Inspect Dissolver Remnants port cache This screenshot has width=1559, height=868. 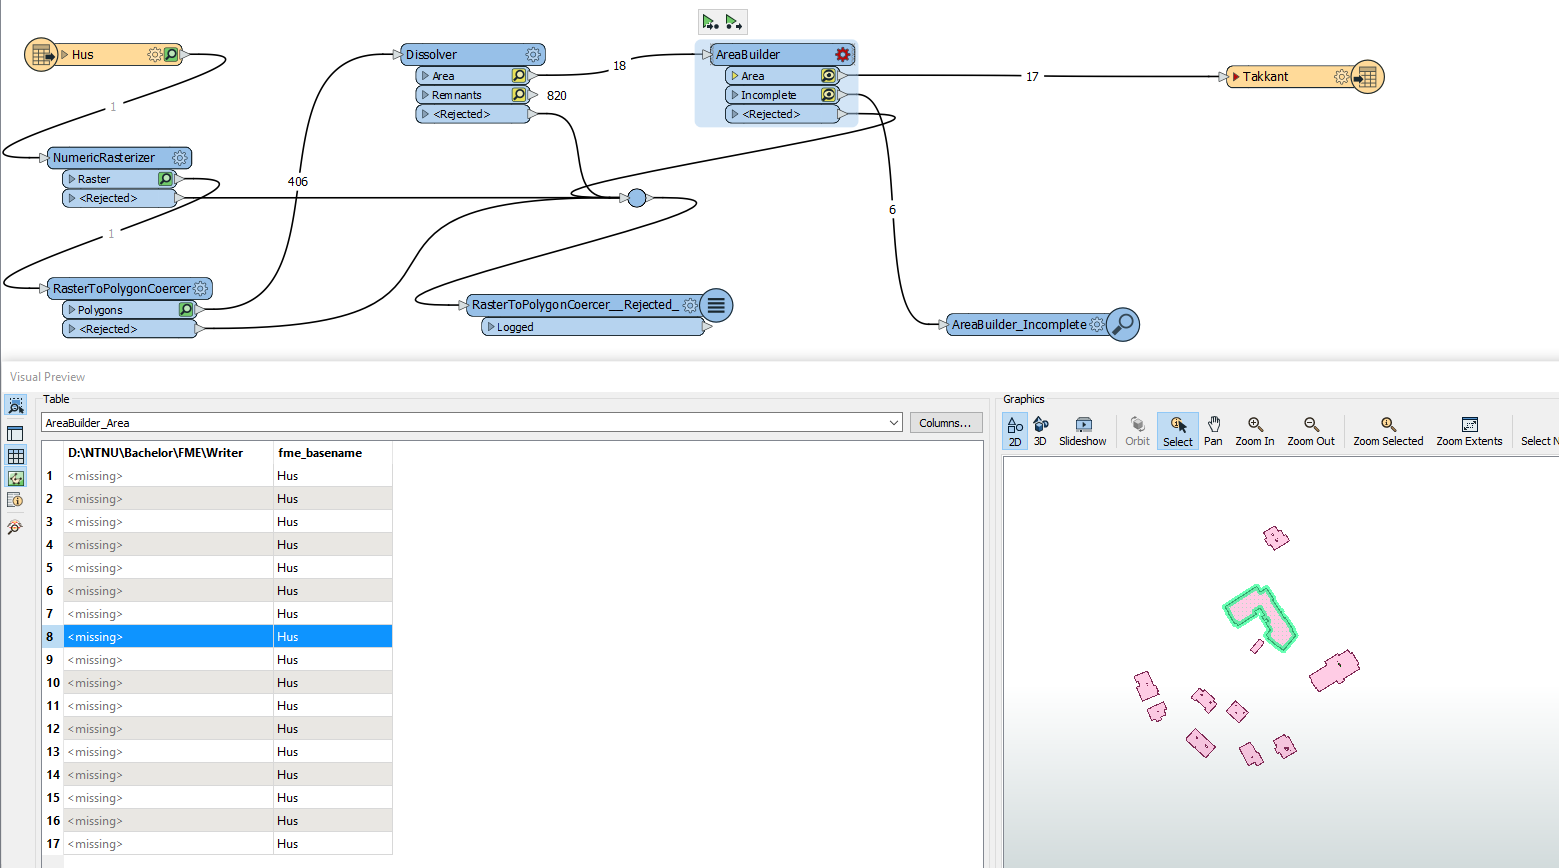coord(519,95)
